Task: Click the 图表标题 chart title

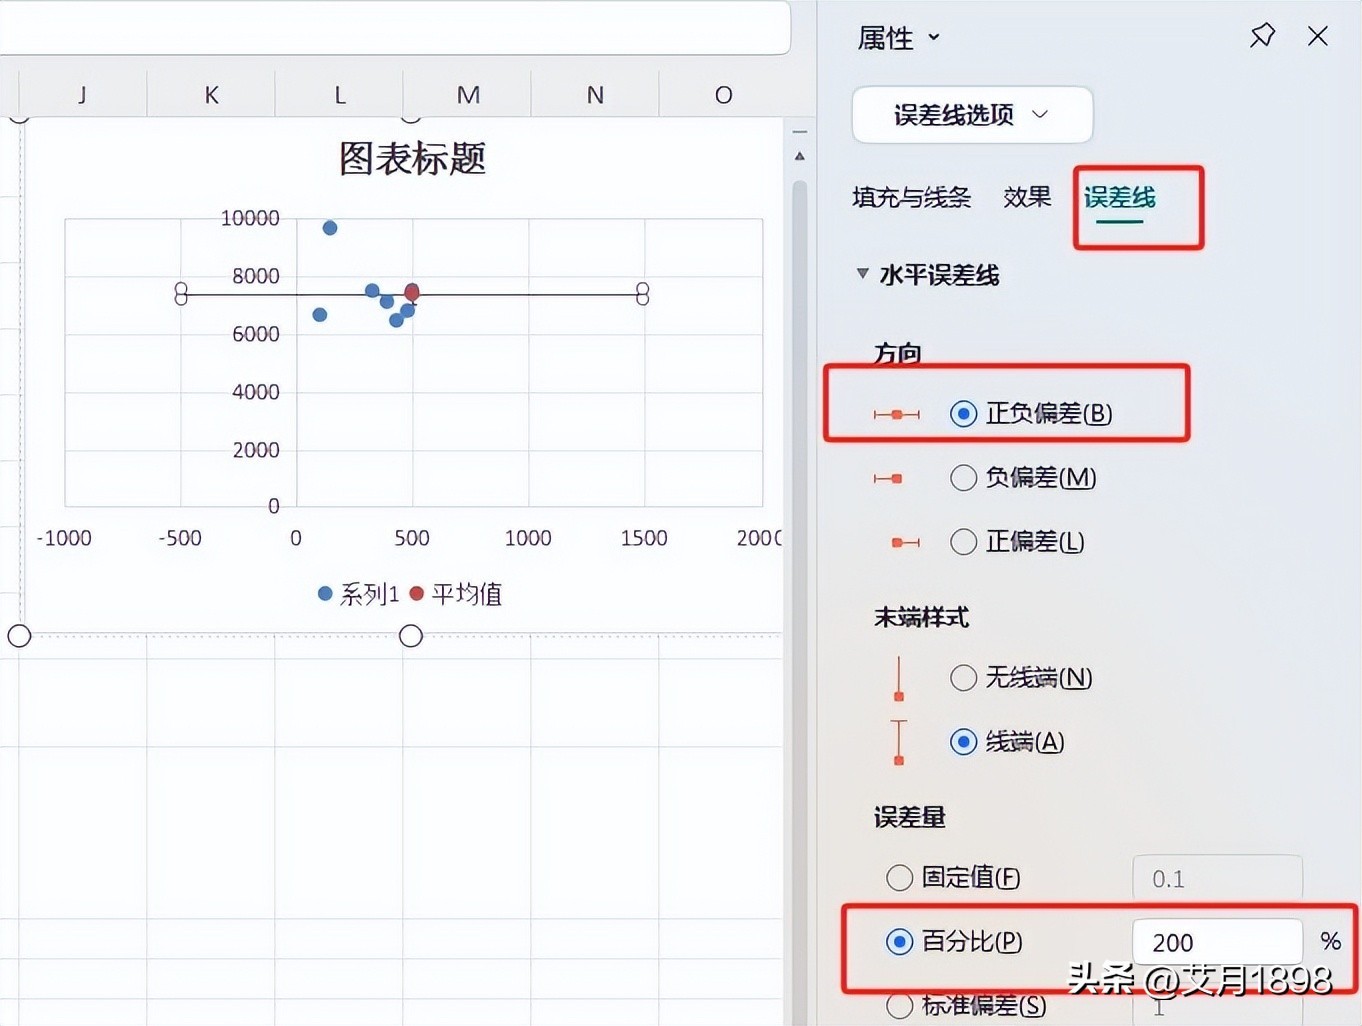Action: [412, 158]
